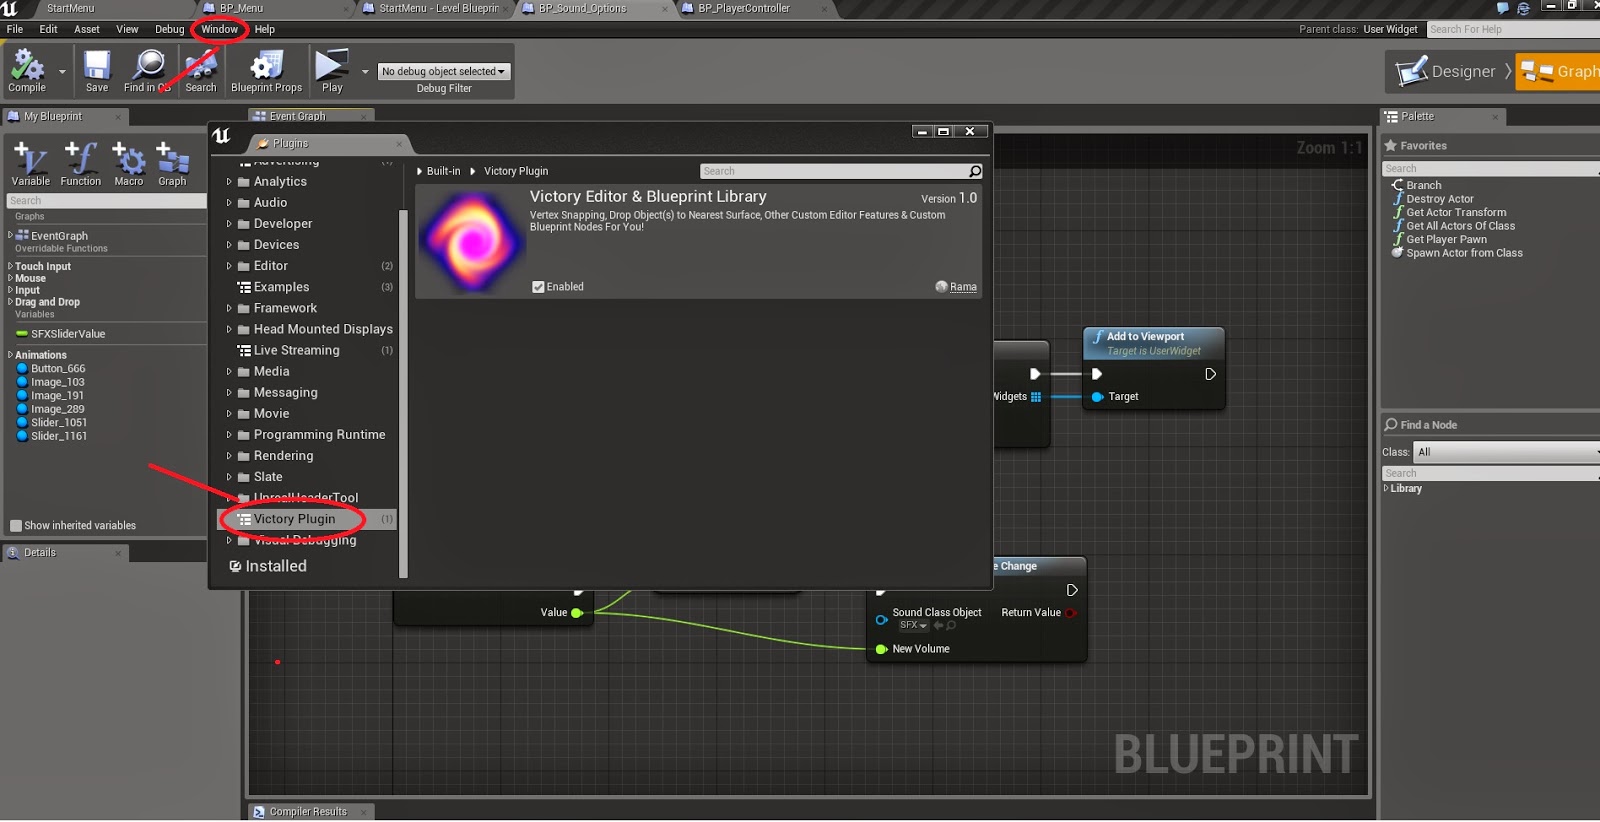1600x822 pixels.
Task: Add a new Graph in My Blueprint
Action: pyautogui.click(x=172, y=164)
